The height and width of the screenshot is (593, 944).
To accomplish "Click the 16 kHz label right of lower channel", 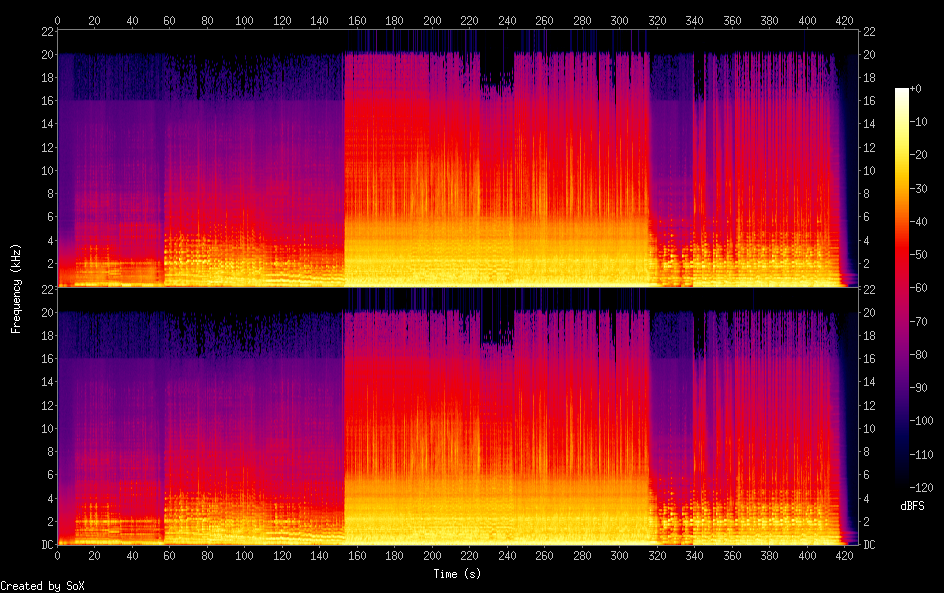I will [870, 359].
